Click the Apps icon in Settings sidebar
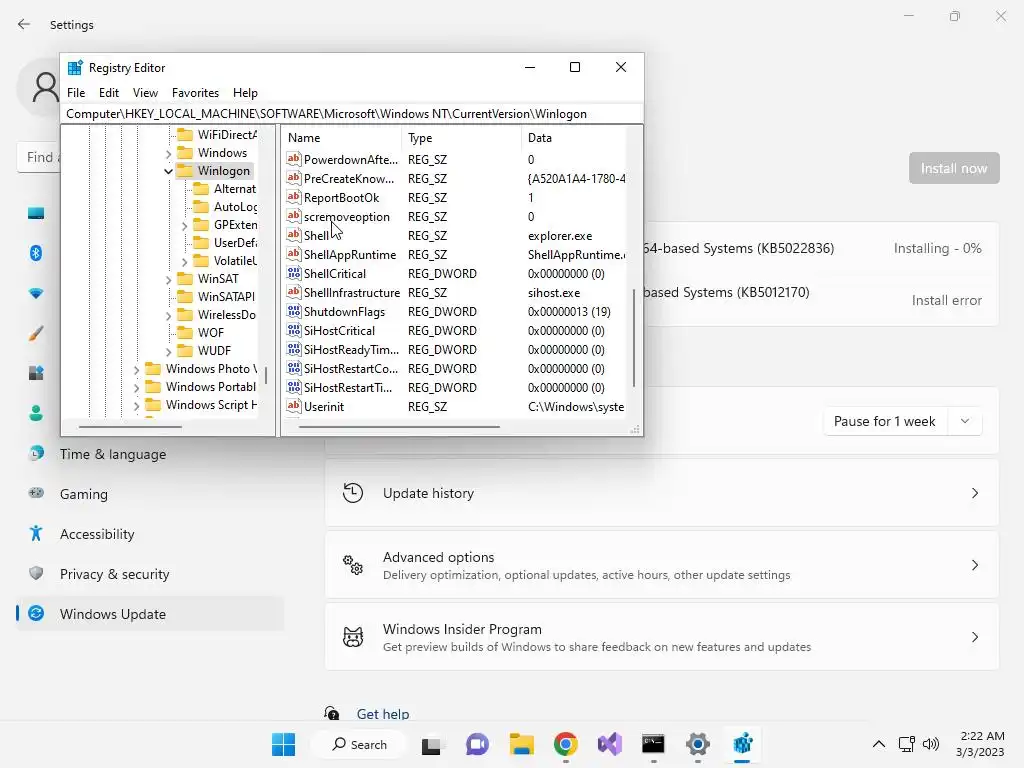Image resolution: width=1024 pixels, height=768 pixels. pyautogui.click(x=36, y=372)
